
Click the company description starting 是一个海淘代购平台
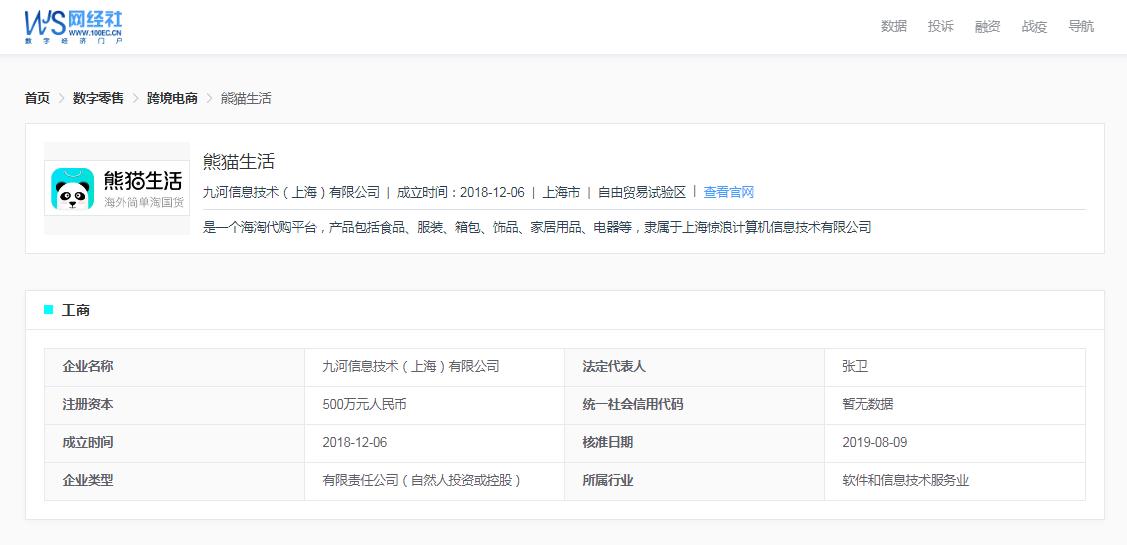(x=537, y=228)
